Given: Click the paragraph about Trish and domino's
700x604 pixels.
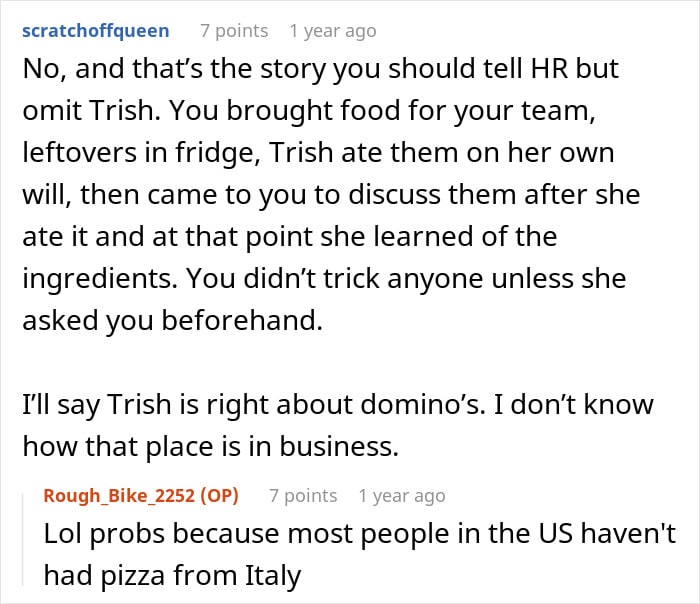Looking at the screenshot, I should pos(338,425).
